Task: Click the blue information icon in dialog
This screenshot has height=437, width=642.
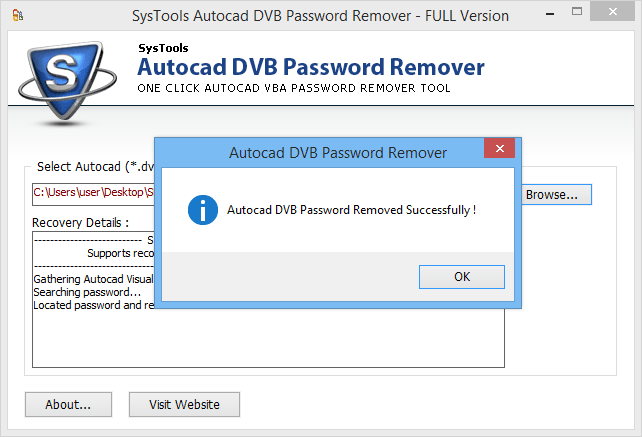Action: (x=204, y=210)
